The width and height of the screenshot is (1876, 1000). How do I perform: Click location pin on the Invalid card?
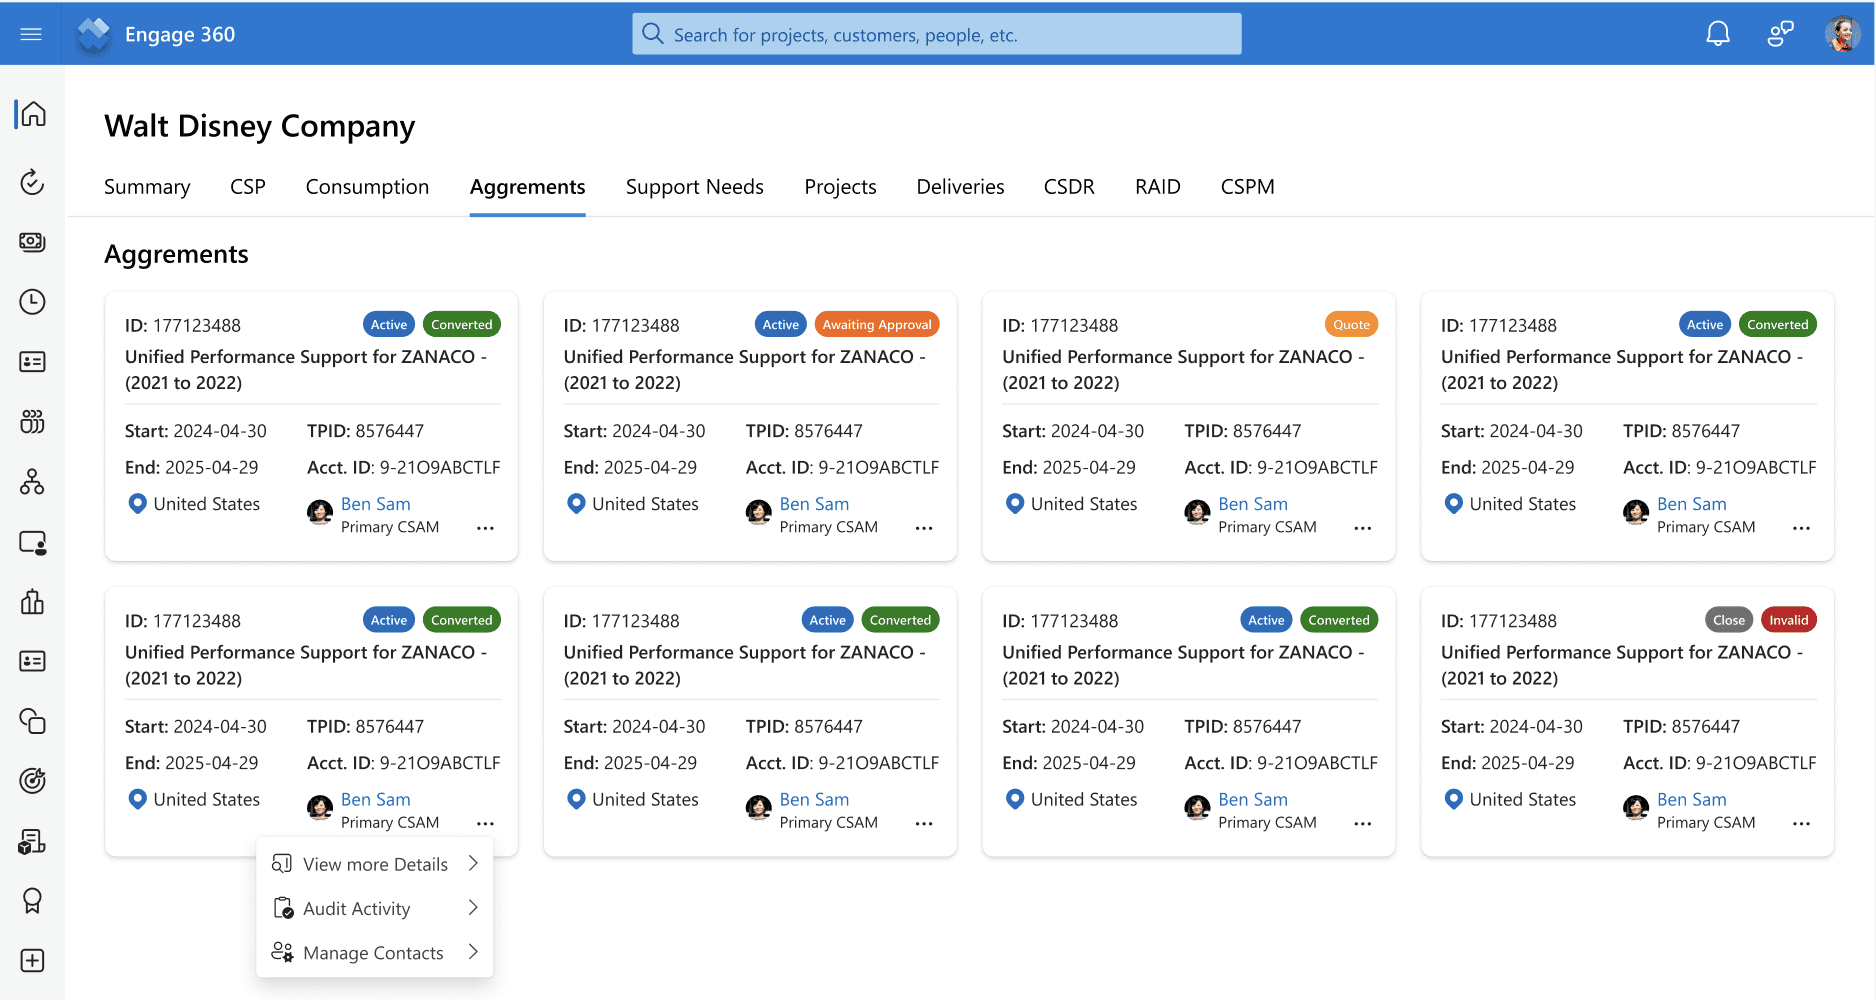[1453, 799]
